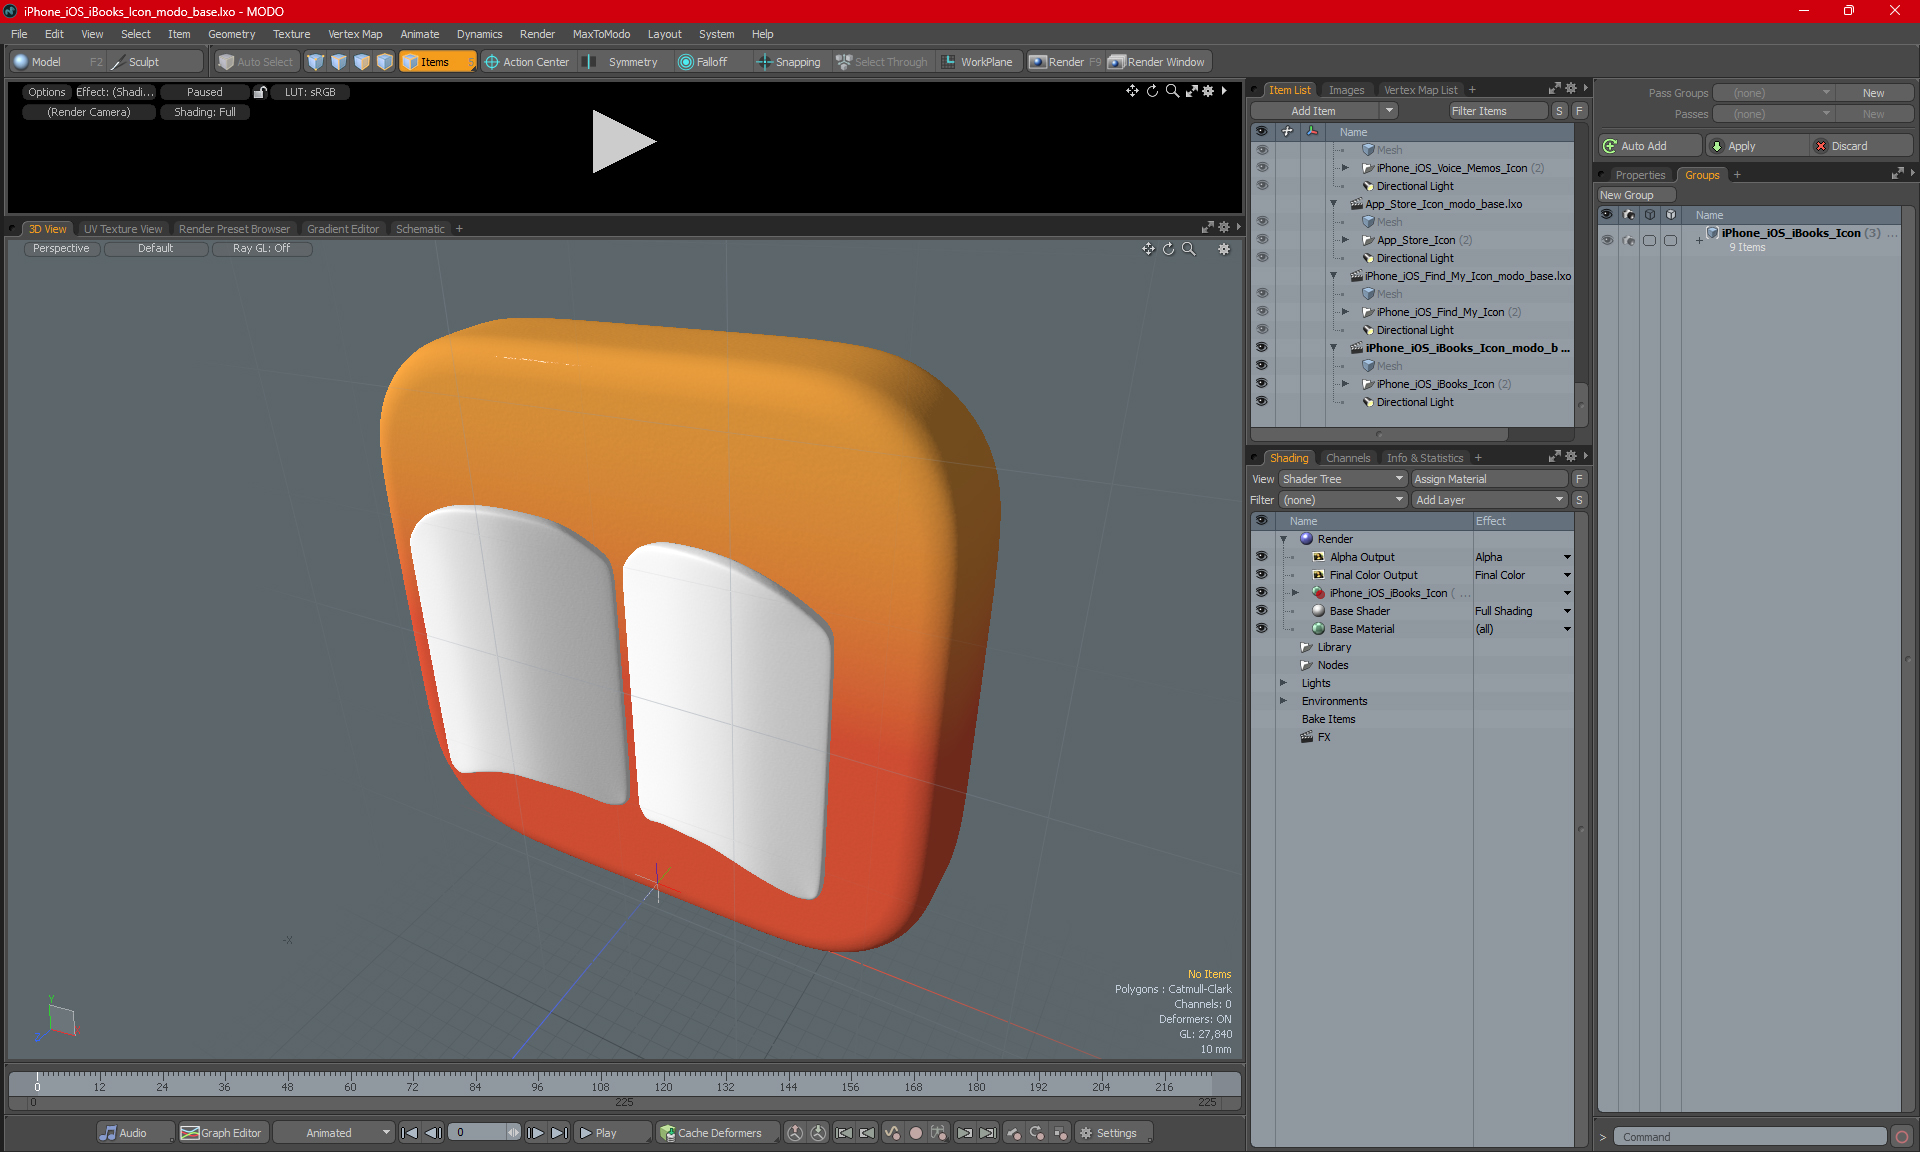Click the 3D viewport gear settings icon
The width and height of the screenshot is (1920, 1152).
pos(1224,249)
